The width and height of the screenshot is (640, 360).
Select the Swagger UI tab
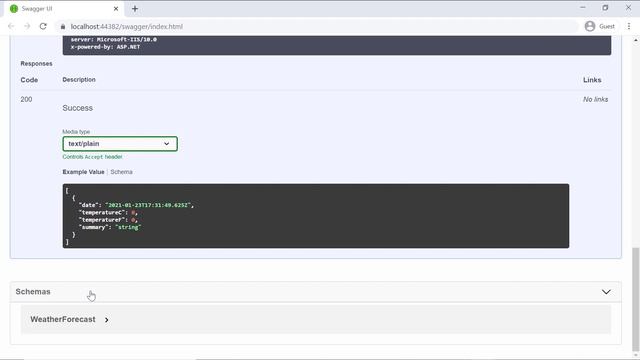63,9
